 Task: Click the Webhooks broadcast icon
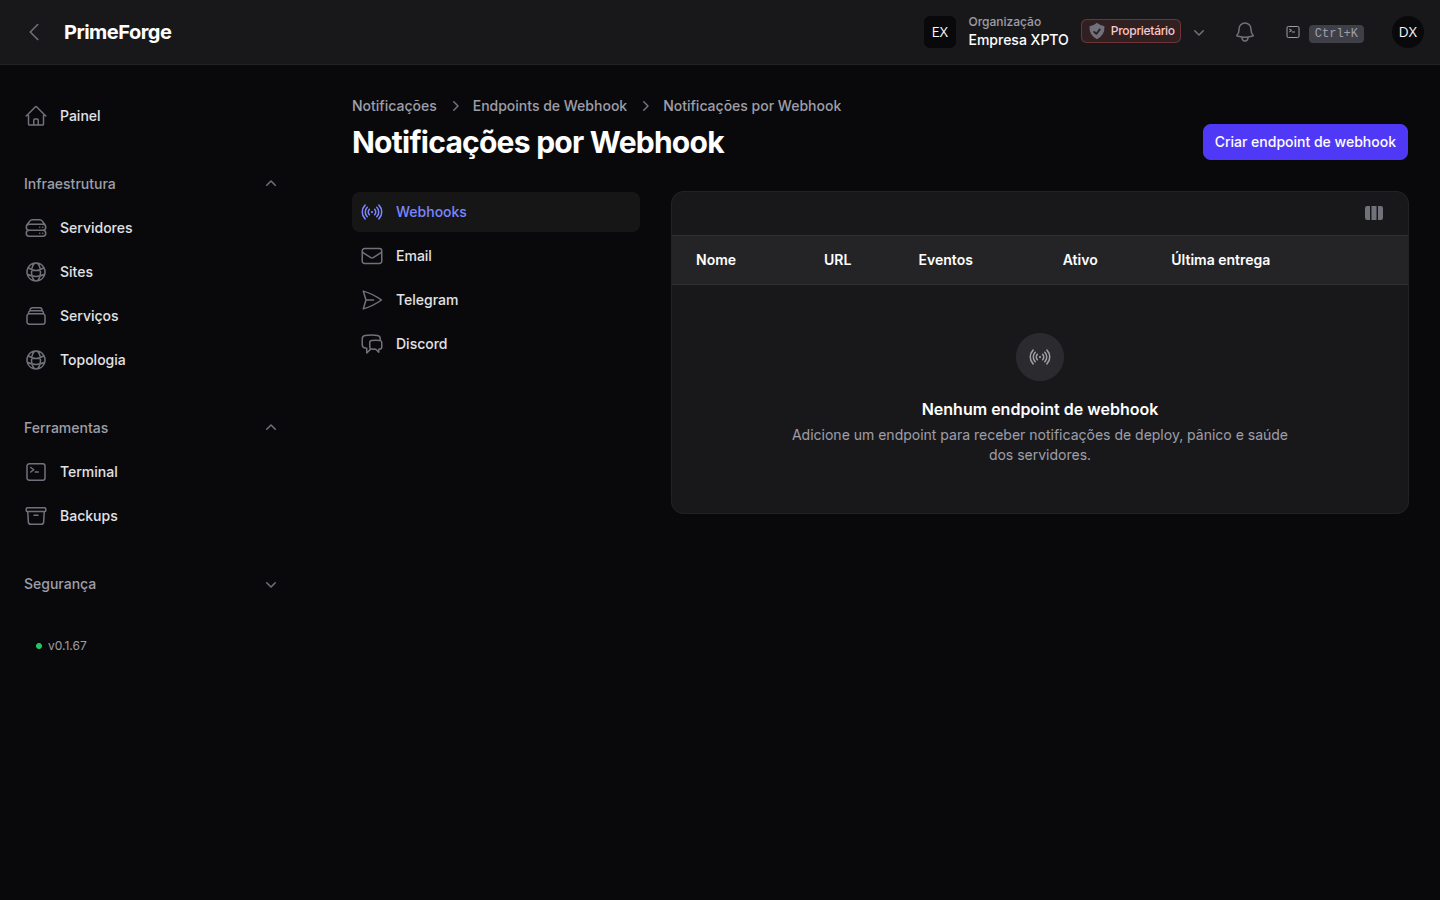[x=372, y=212]
